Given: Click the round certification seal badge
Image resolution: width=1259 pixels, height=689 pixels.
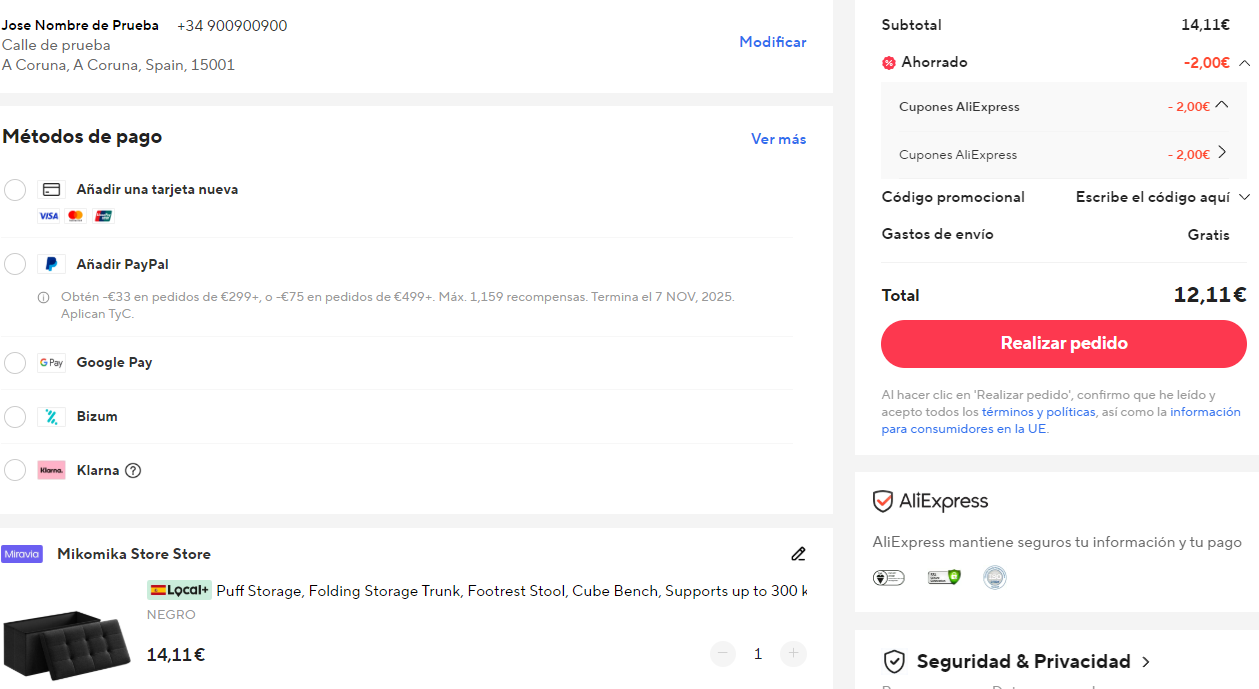Looking at the screenshot, I should [x=994, y=577].
